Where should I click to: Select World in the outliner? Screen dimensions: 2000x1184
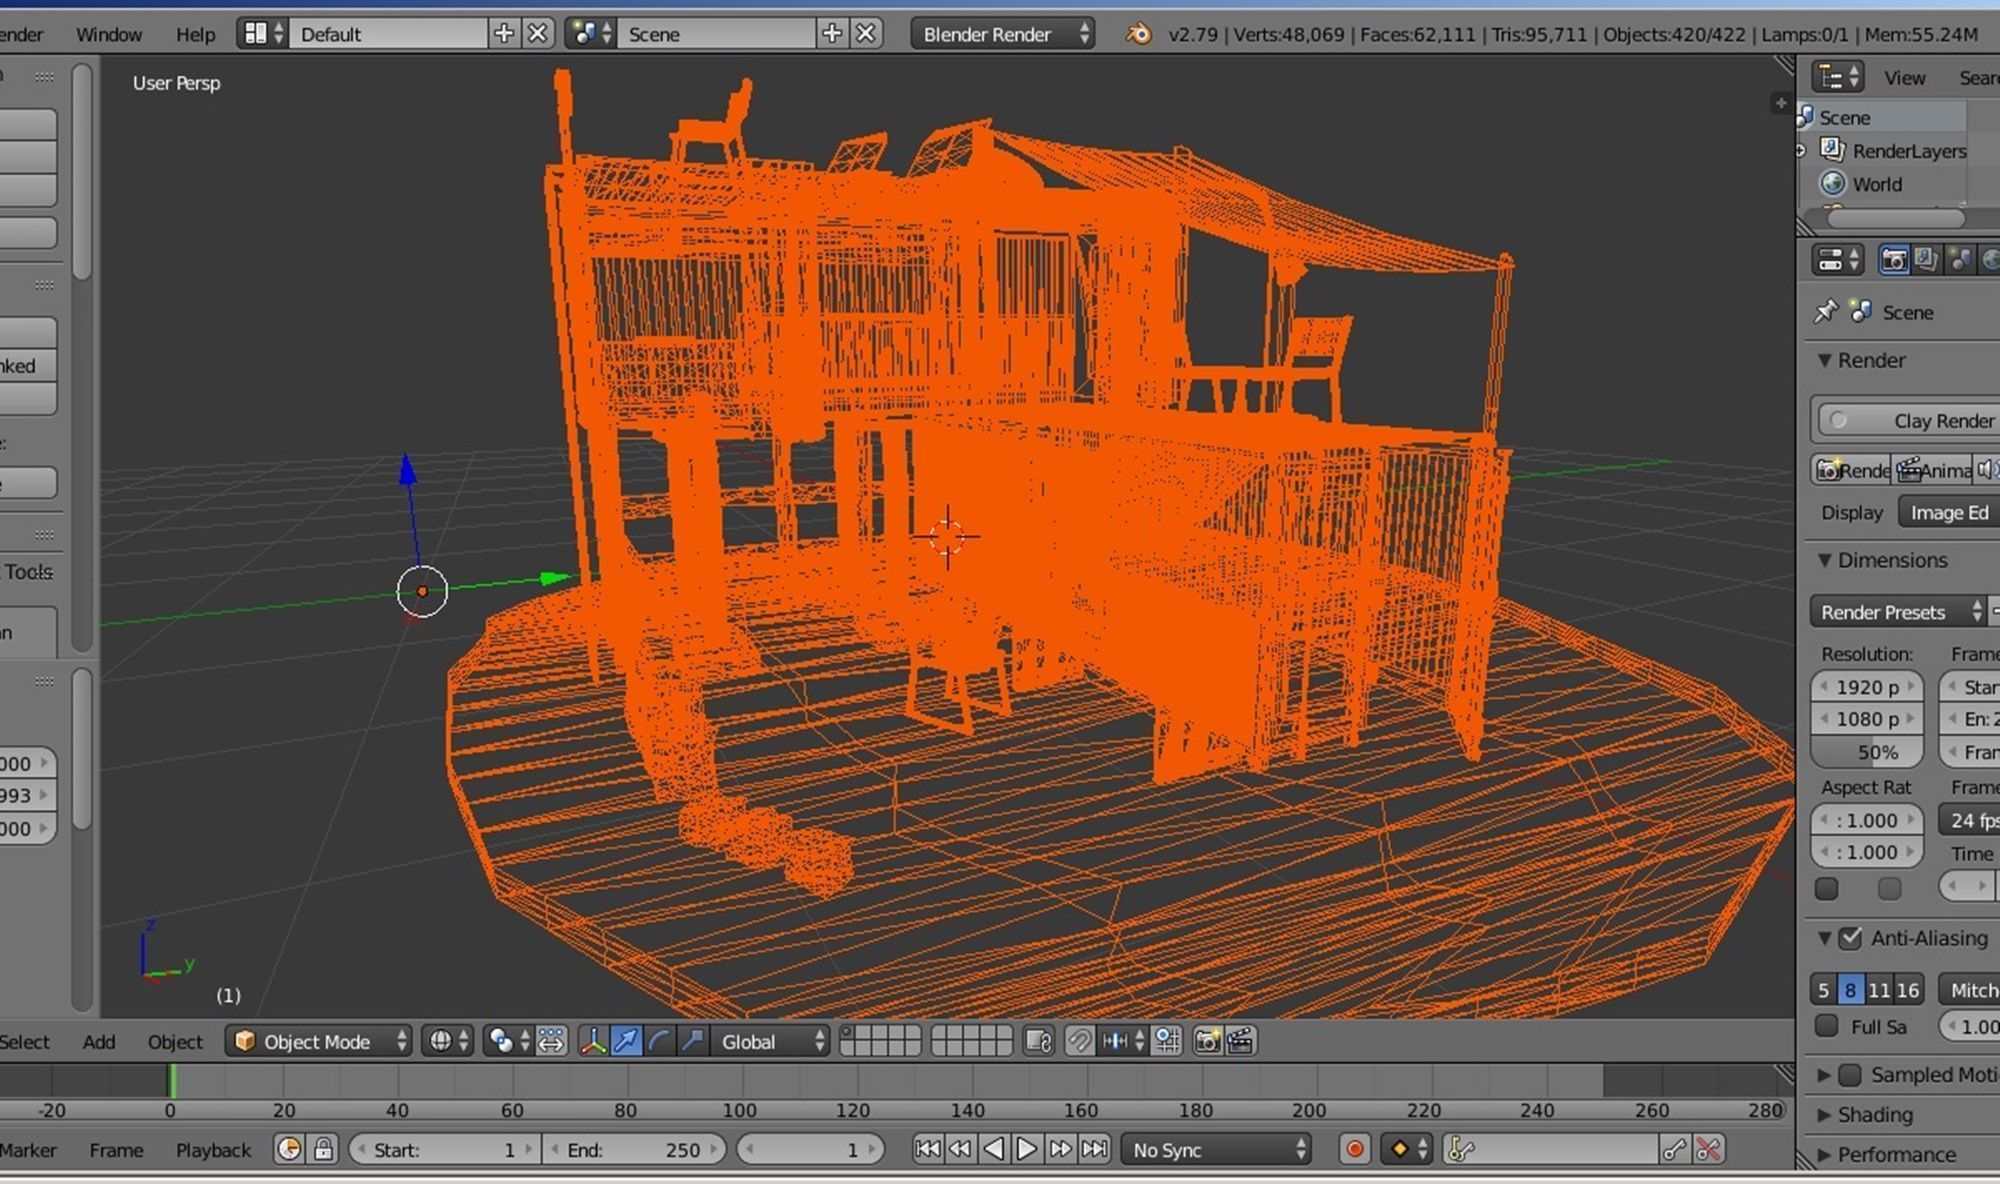coord(1876,184)
